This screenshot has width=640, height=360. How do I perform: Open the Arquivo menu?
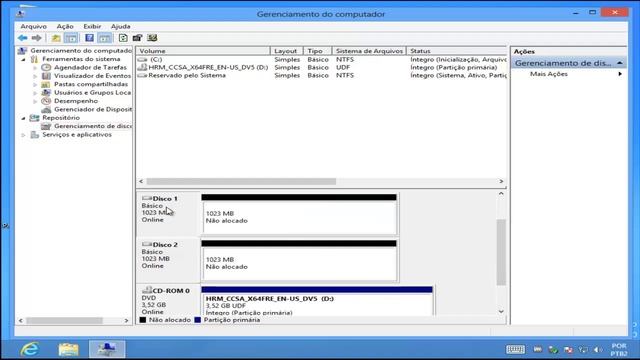[x=33, y=26]
